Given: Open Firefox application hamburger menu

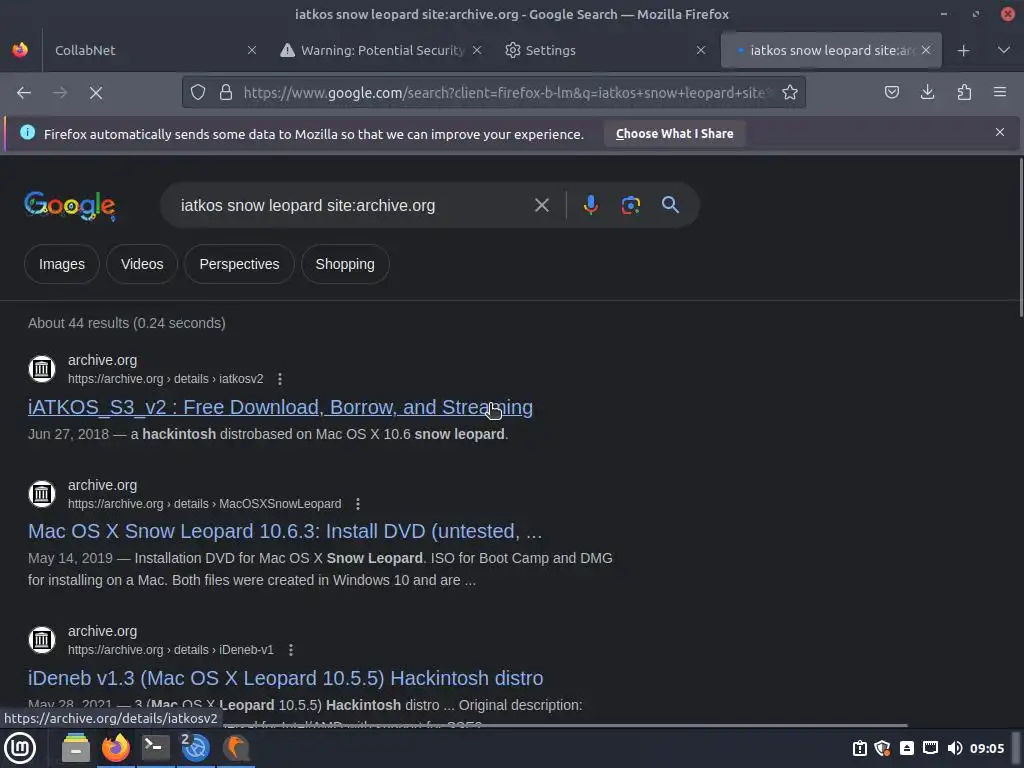Looking at the screenshot, I should [x=1000, y=92].
